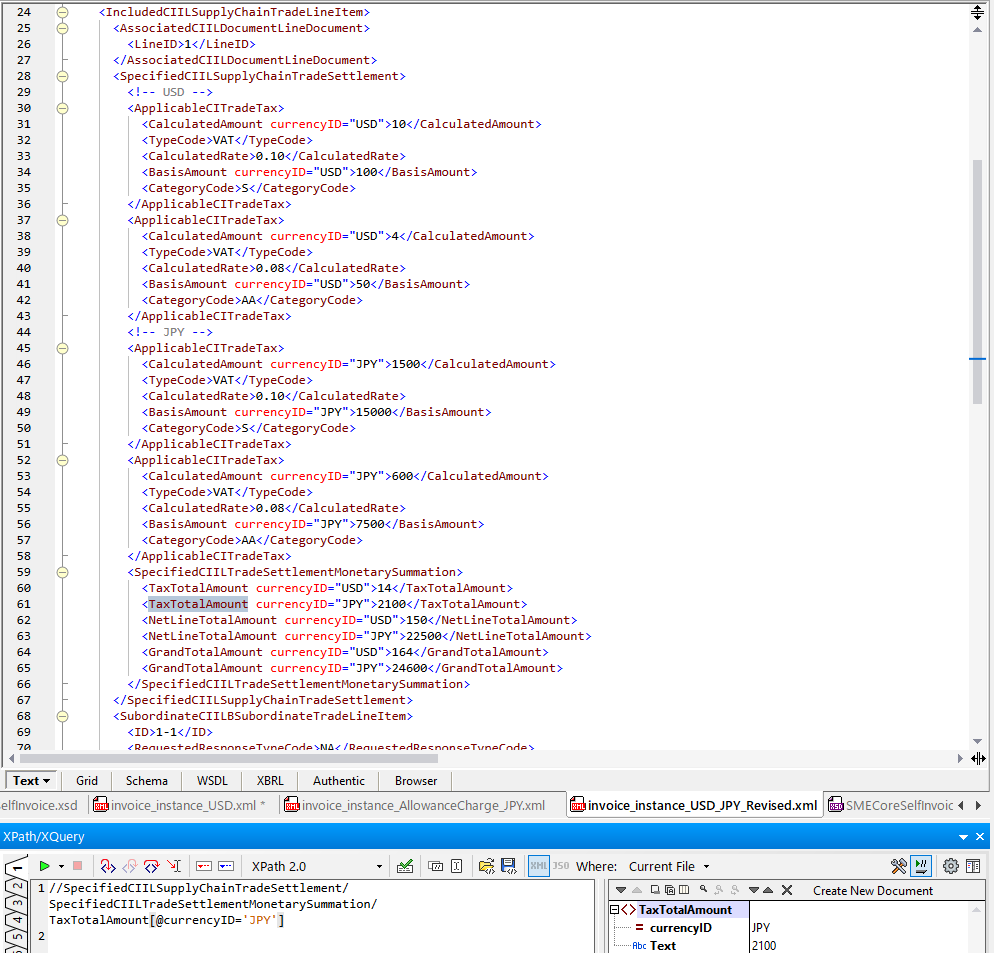This screenshot has width=994, height=953.
Task: Open the Where: Current File dropdown
Action: 669,866
